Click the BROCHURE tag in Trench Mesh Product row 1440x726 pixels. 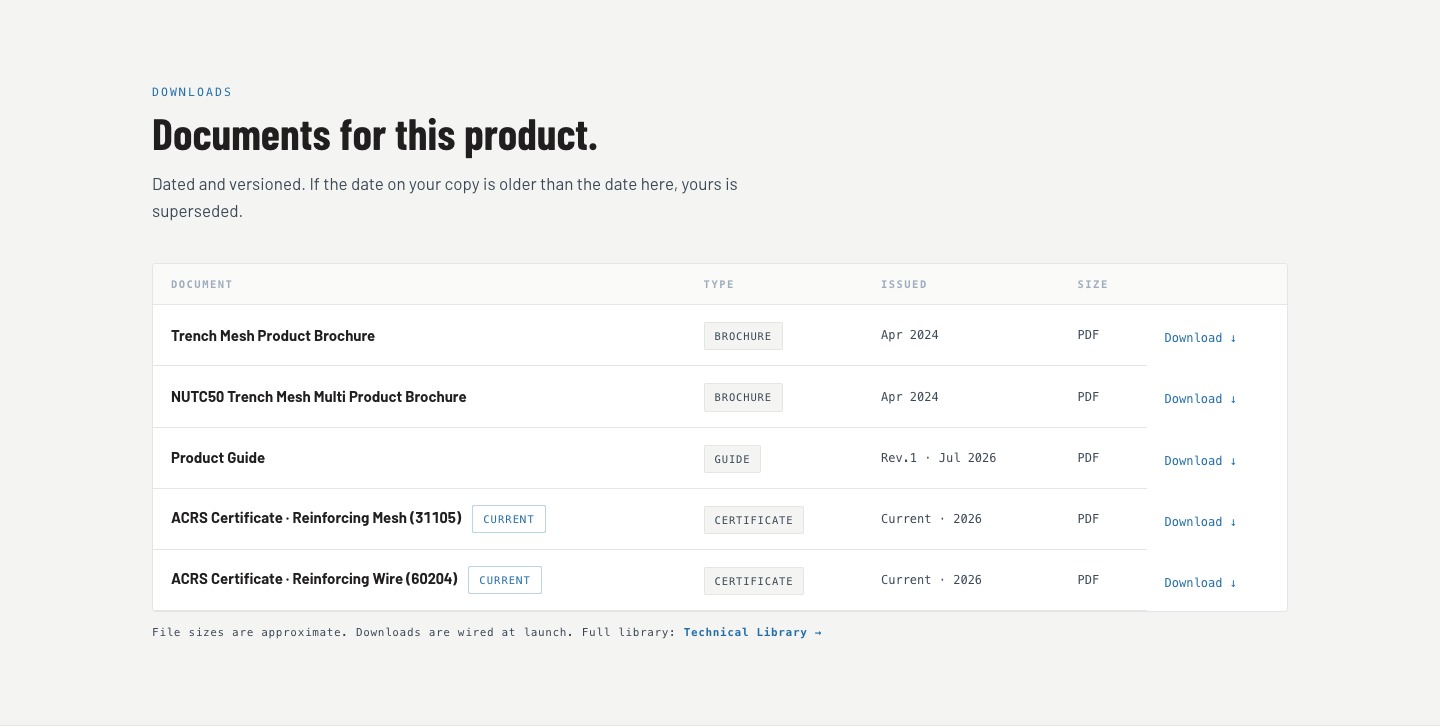(743, 336)
